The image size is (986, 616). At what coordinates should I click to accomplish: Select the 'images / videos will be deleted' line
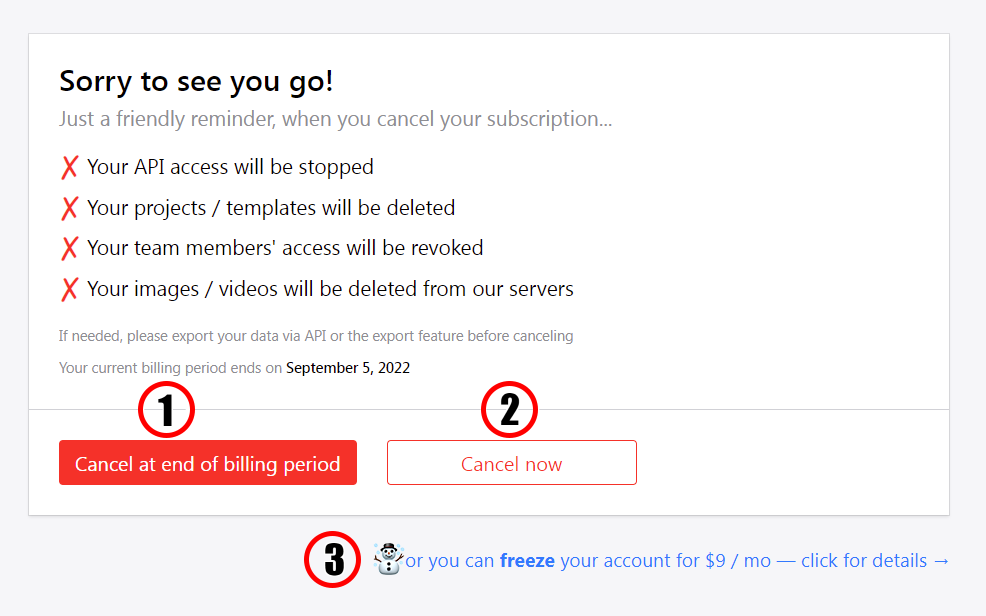coord(330,289)
